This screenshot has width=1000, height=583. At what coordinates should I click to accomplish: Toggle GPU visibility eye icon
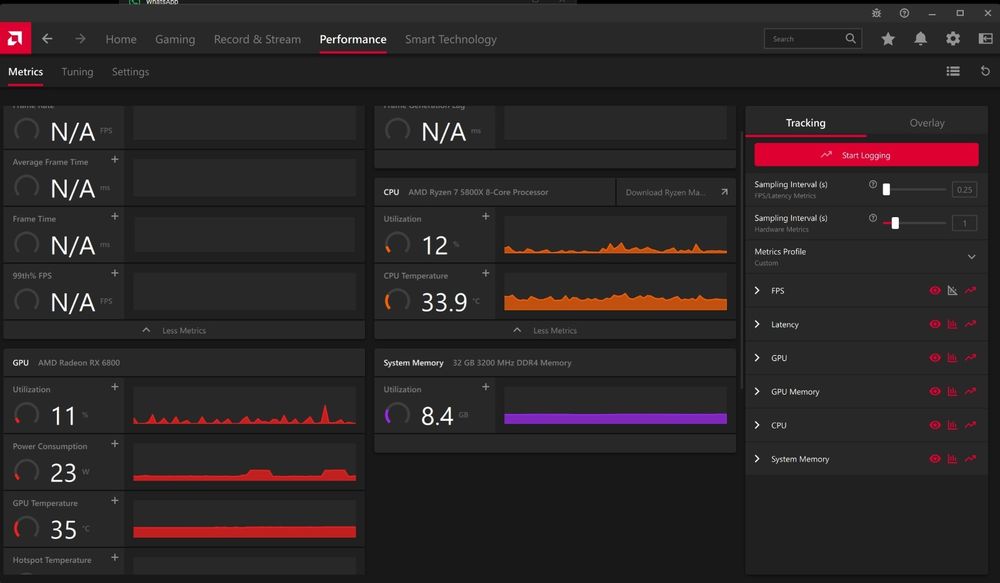[x=935, y=357]
